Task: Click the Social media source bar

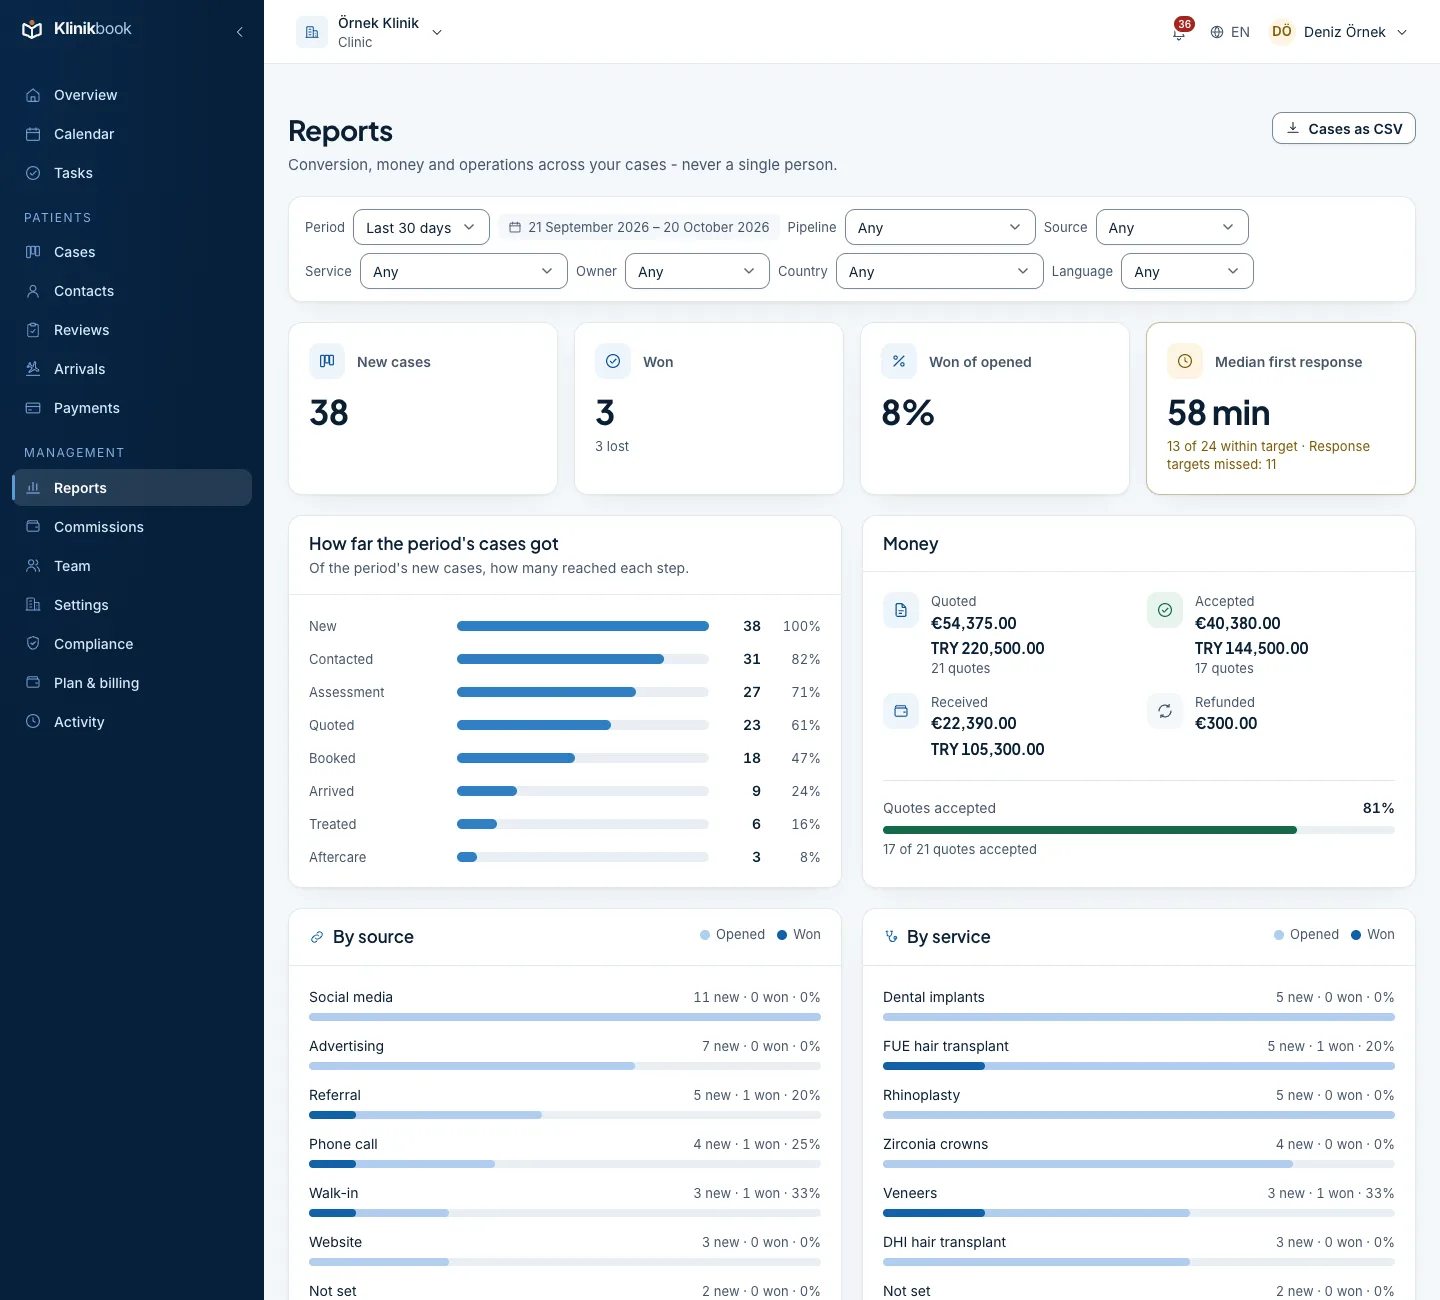Action: [565, 1017]
